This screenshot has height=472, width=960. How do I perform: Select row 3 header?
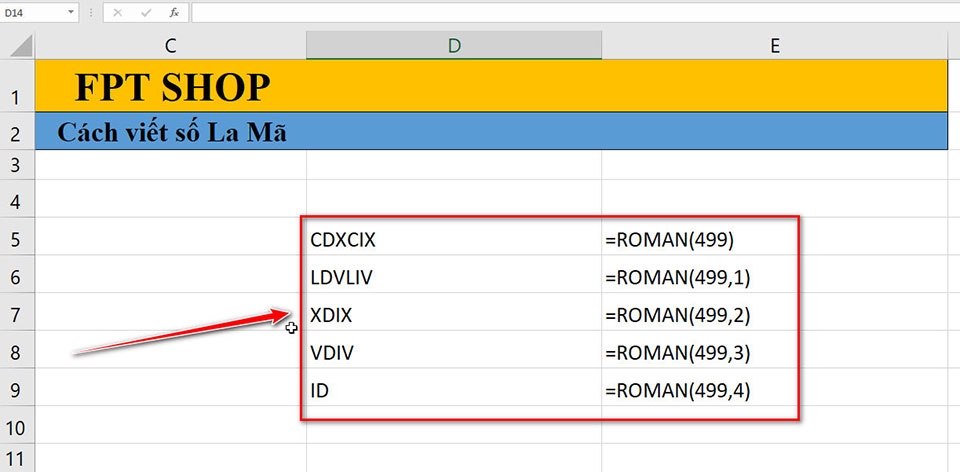pyautogui.click(x=17, y=165)
